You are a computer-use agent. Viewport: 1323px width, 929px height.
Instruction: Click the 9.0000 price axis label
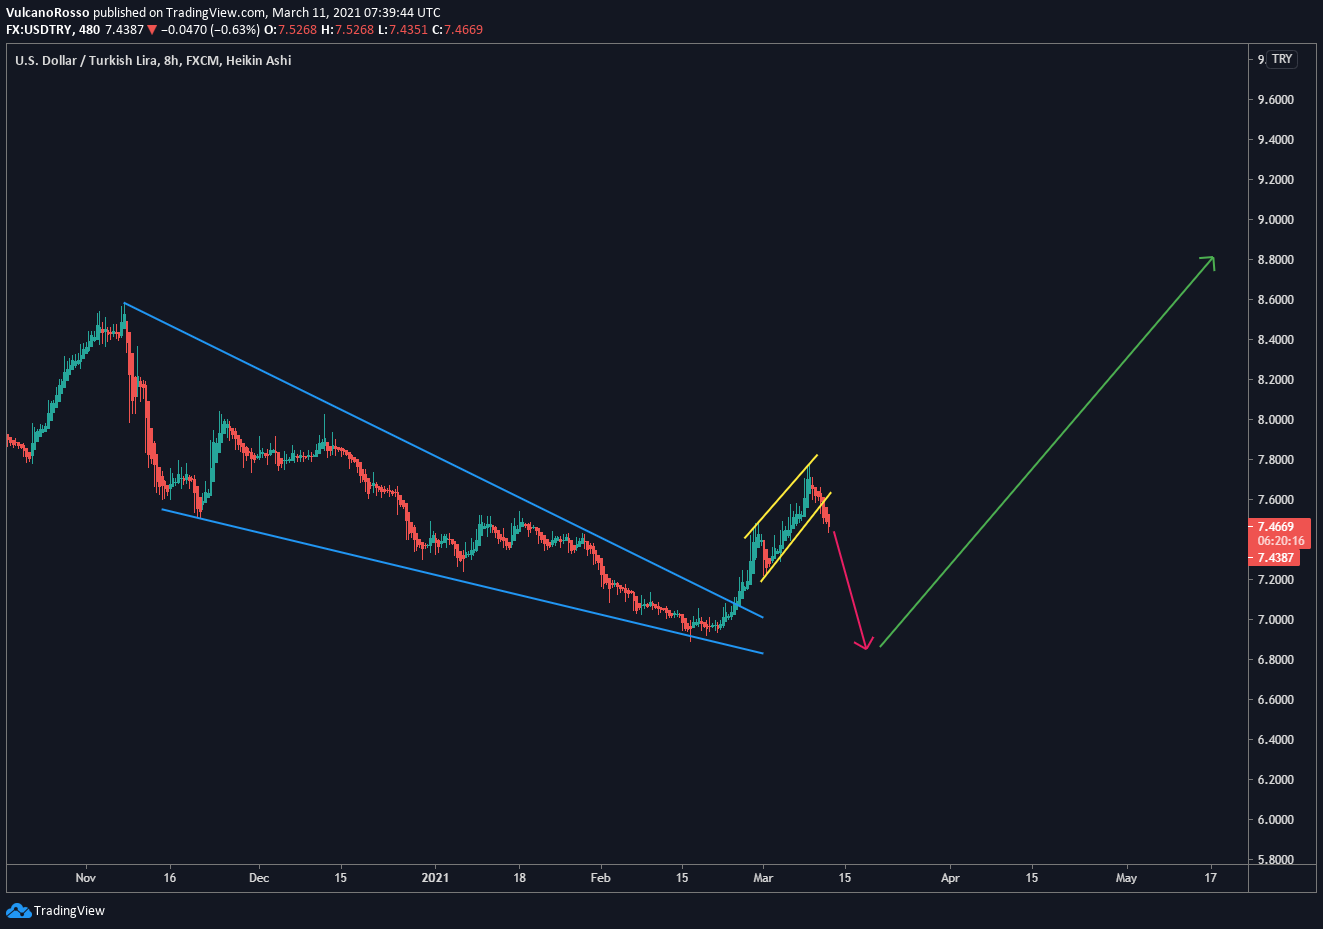[1276, 220]
